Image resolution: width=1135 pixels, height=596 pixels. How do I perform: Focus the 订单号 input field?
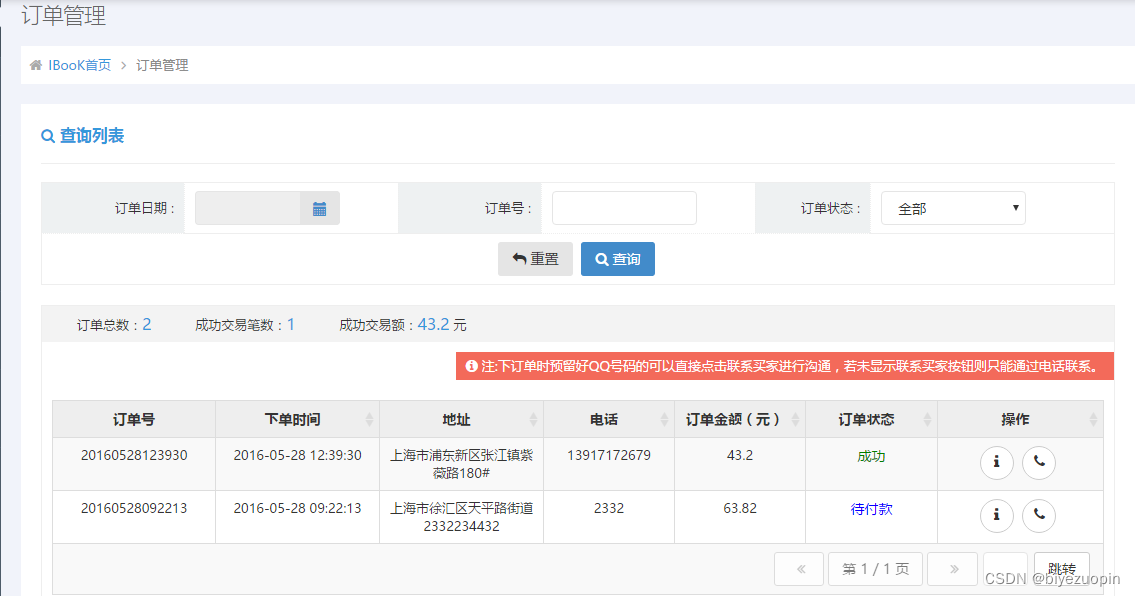tap(624, 209)
